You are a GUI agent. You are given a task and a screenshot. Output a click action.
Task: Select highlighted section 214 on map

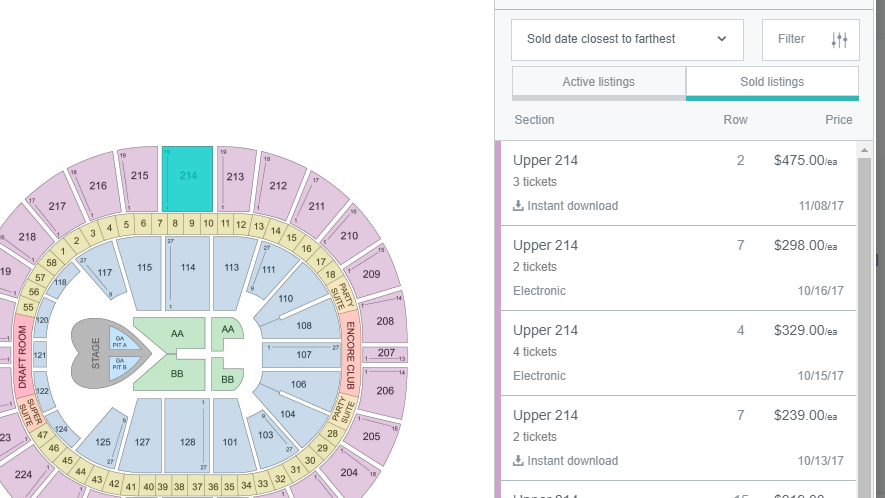(187, 178)
